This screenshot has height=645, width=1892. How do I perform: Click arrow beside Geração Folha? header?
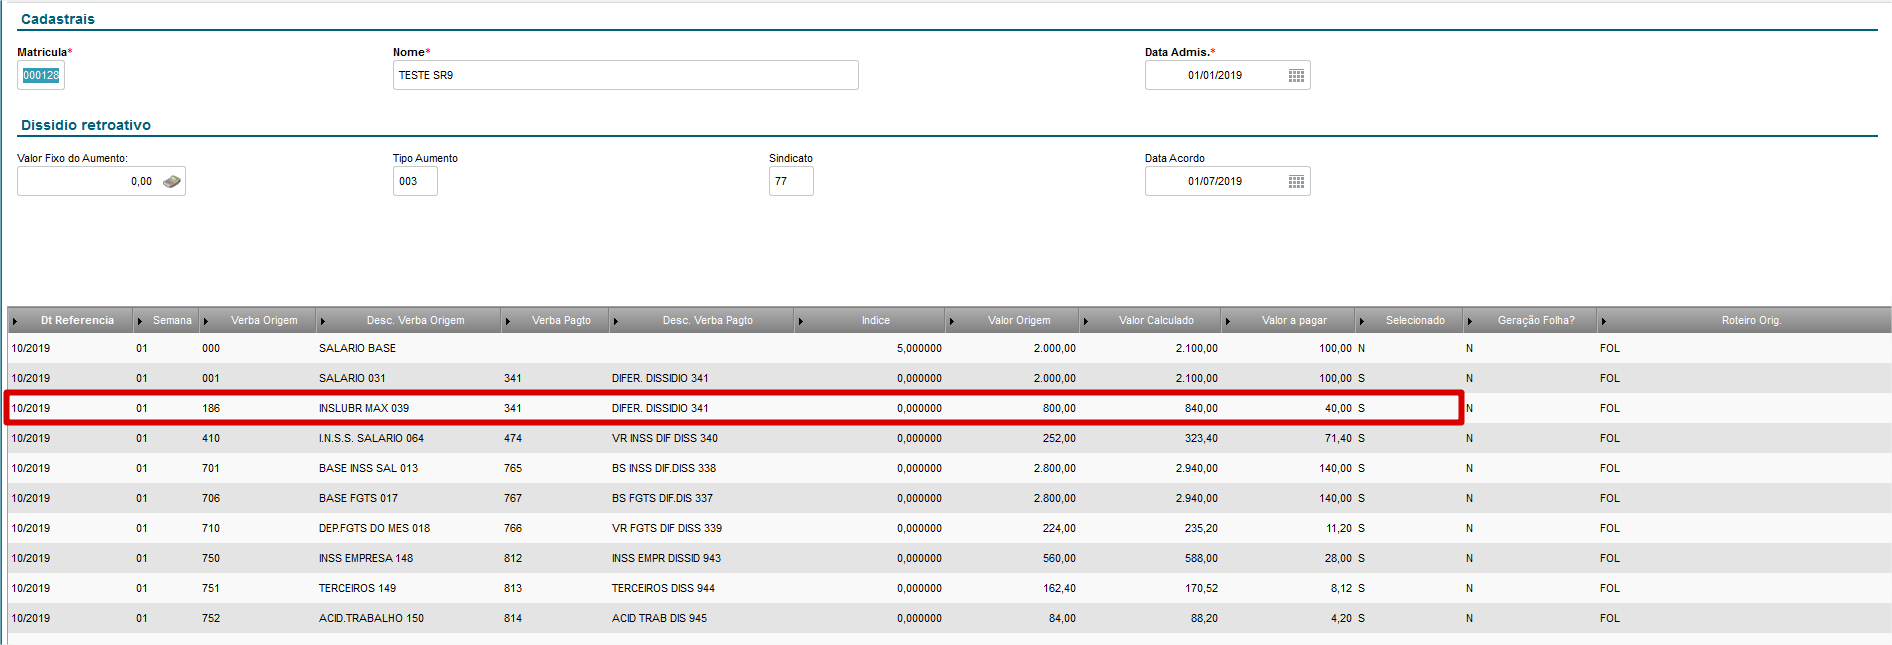click(x=1470, y=321)
